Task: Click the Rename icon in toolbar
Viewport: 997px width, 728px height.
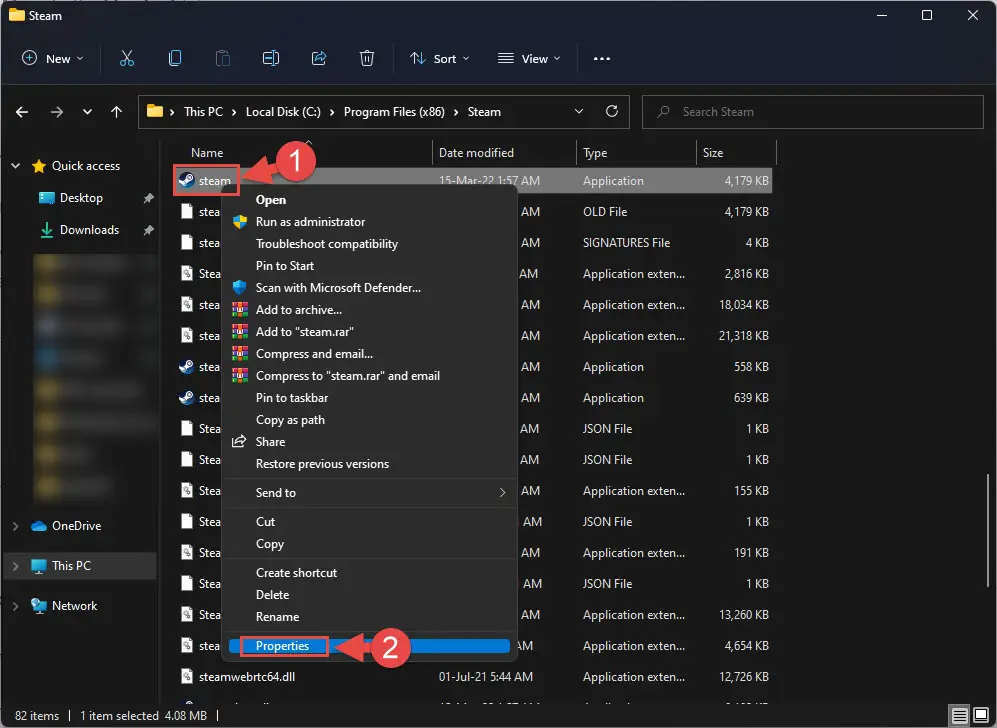Action: click(x=271, y=58)
